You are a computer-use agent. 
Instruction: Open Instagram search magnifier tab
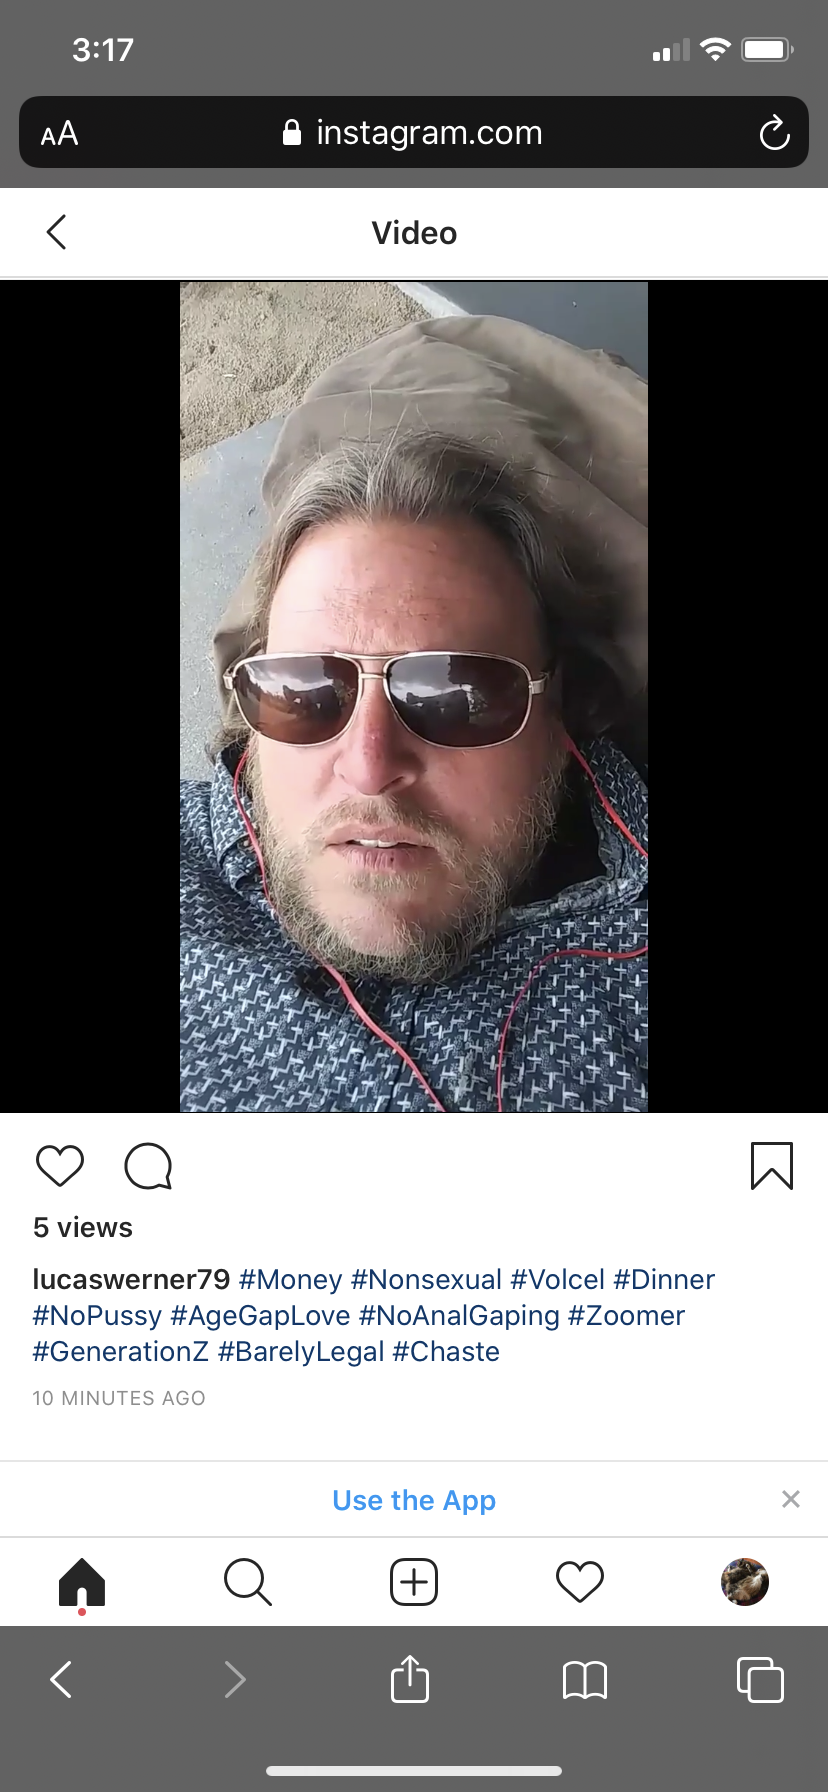click(x=248, y=1583)
